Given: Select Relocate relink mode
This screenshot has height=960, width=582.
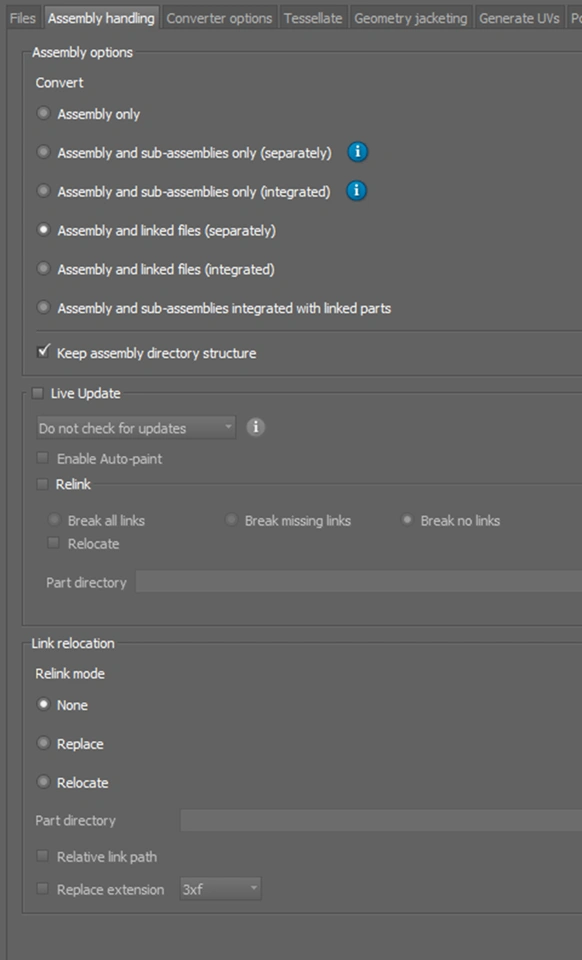Looking at the screenshot, I should point(43,782).
